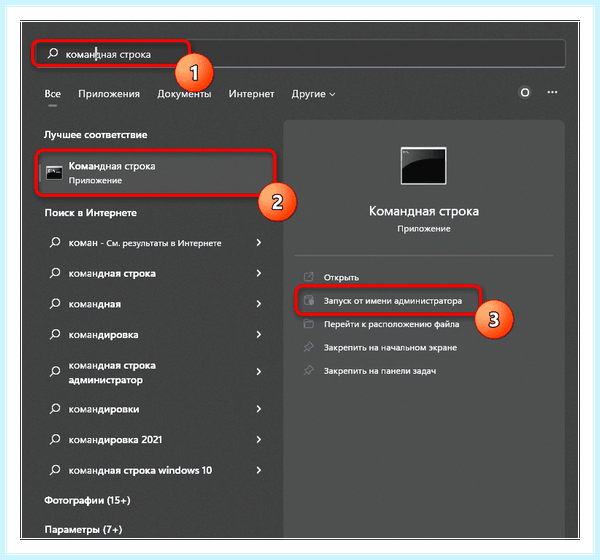Switch to the 'Все' tab
Image resolution: width=600 pixels, height=560 pixels.
click(52, 94)
